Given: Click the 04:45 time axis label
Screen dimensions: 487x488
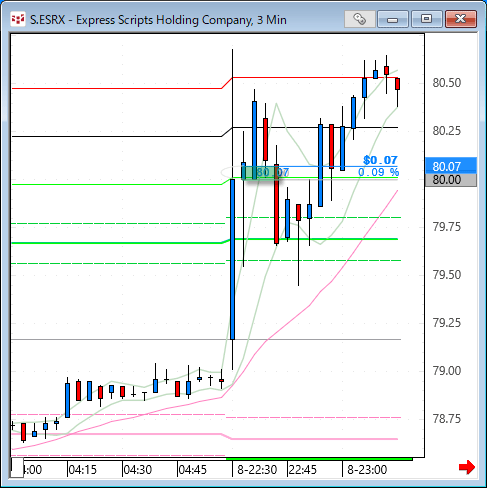Looking at the screenshot, I should 192,470.
